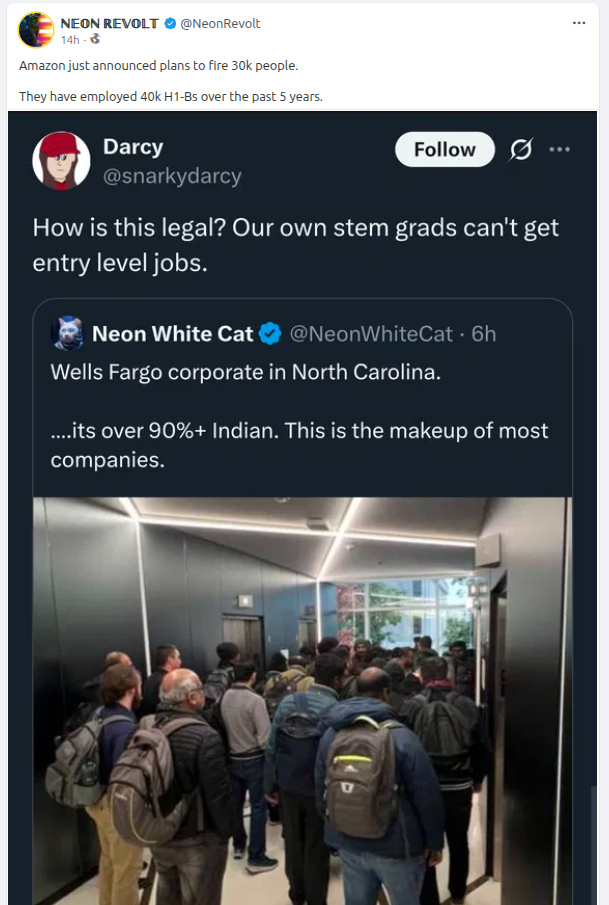Open the post options three-dot menu

pyautogui.click(x=578, y=23)
